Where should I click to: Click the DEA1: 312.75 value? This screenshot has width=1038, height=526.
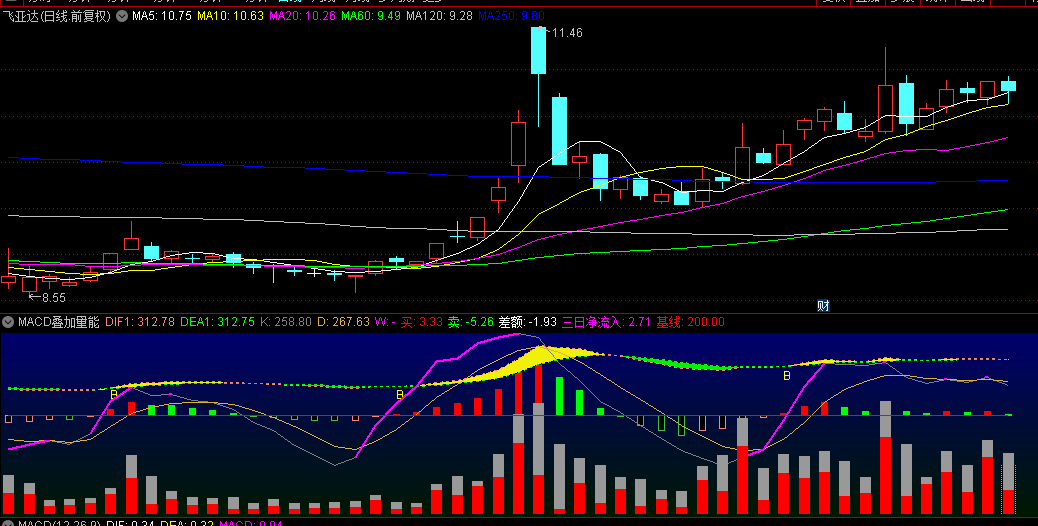[217, 322]
